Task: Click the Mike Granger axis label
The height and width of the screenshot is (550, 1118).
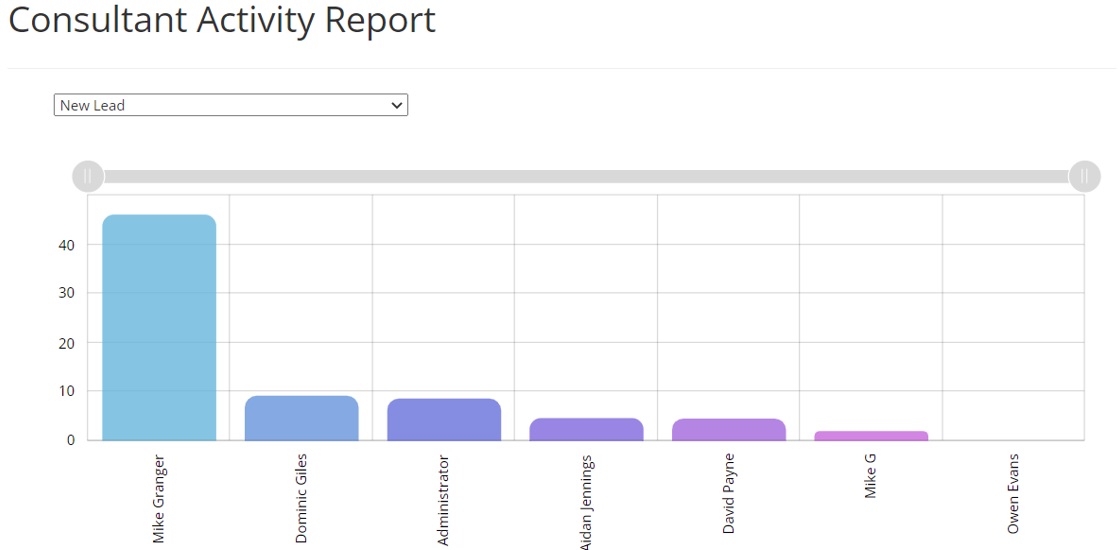Action: pos(159,499)
